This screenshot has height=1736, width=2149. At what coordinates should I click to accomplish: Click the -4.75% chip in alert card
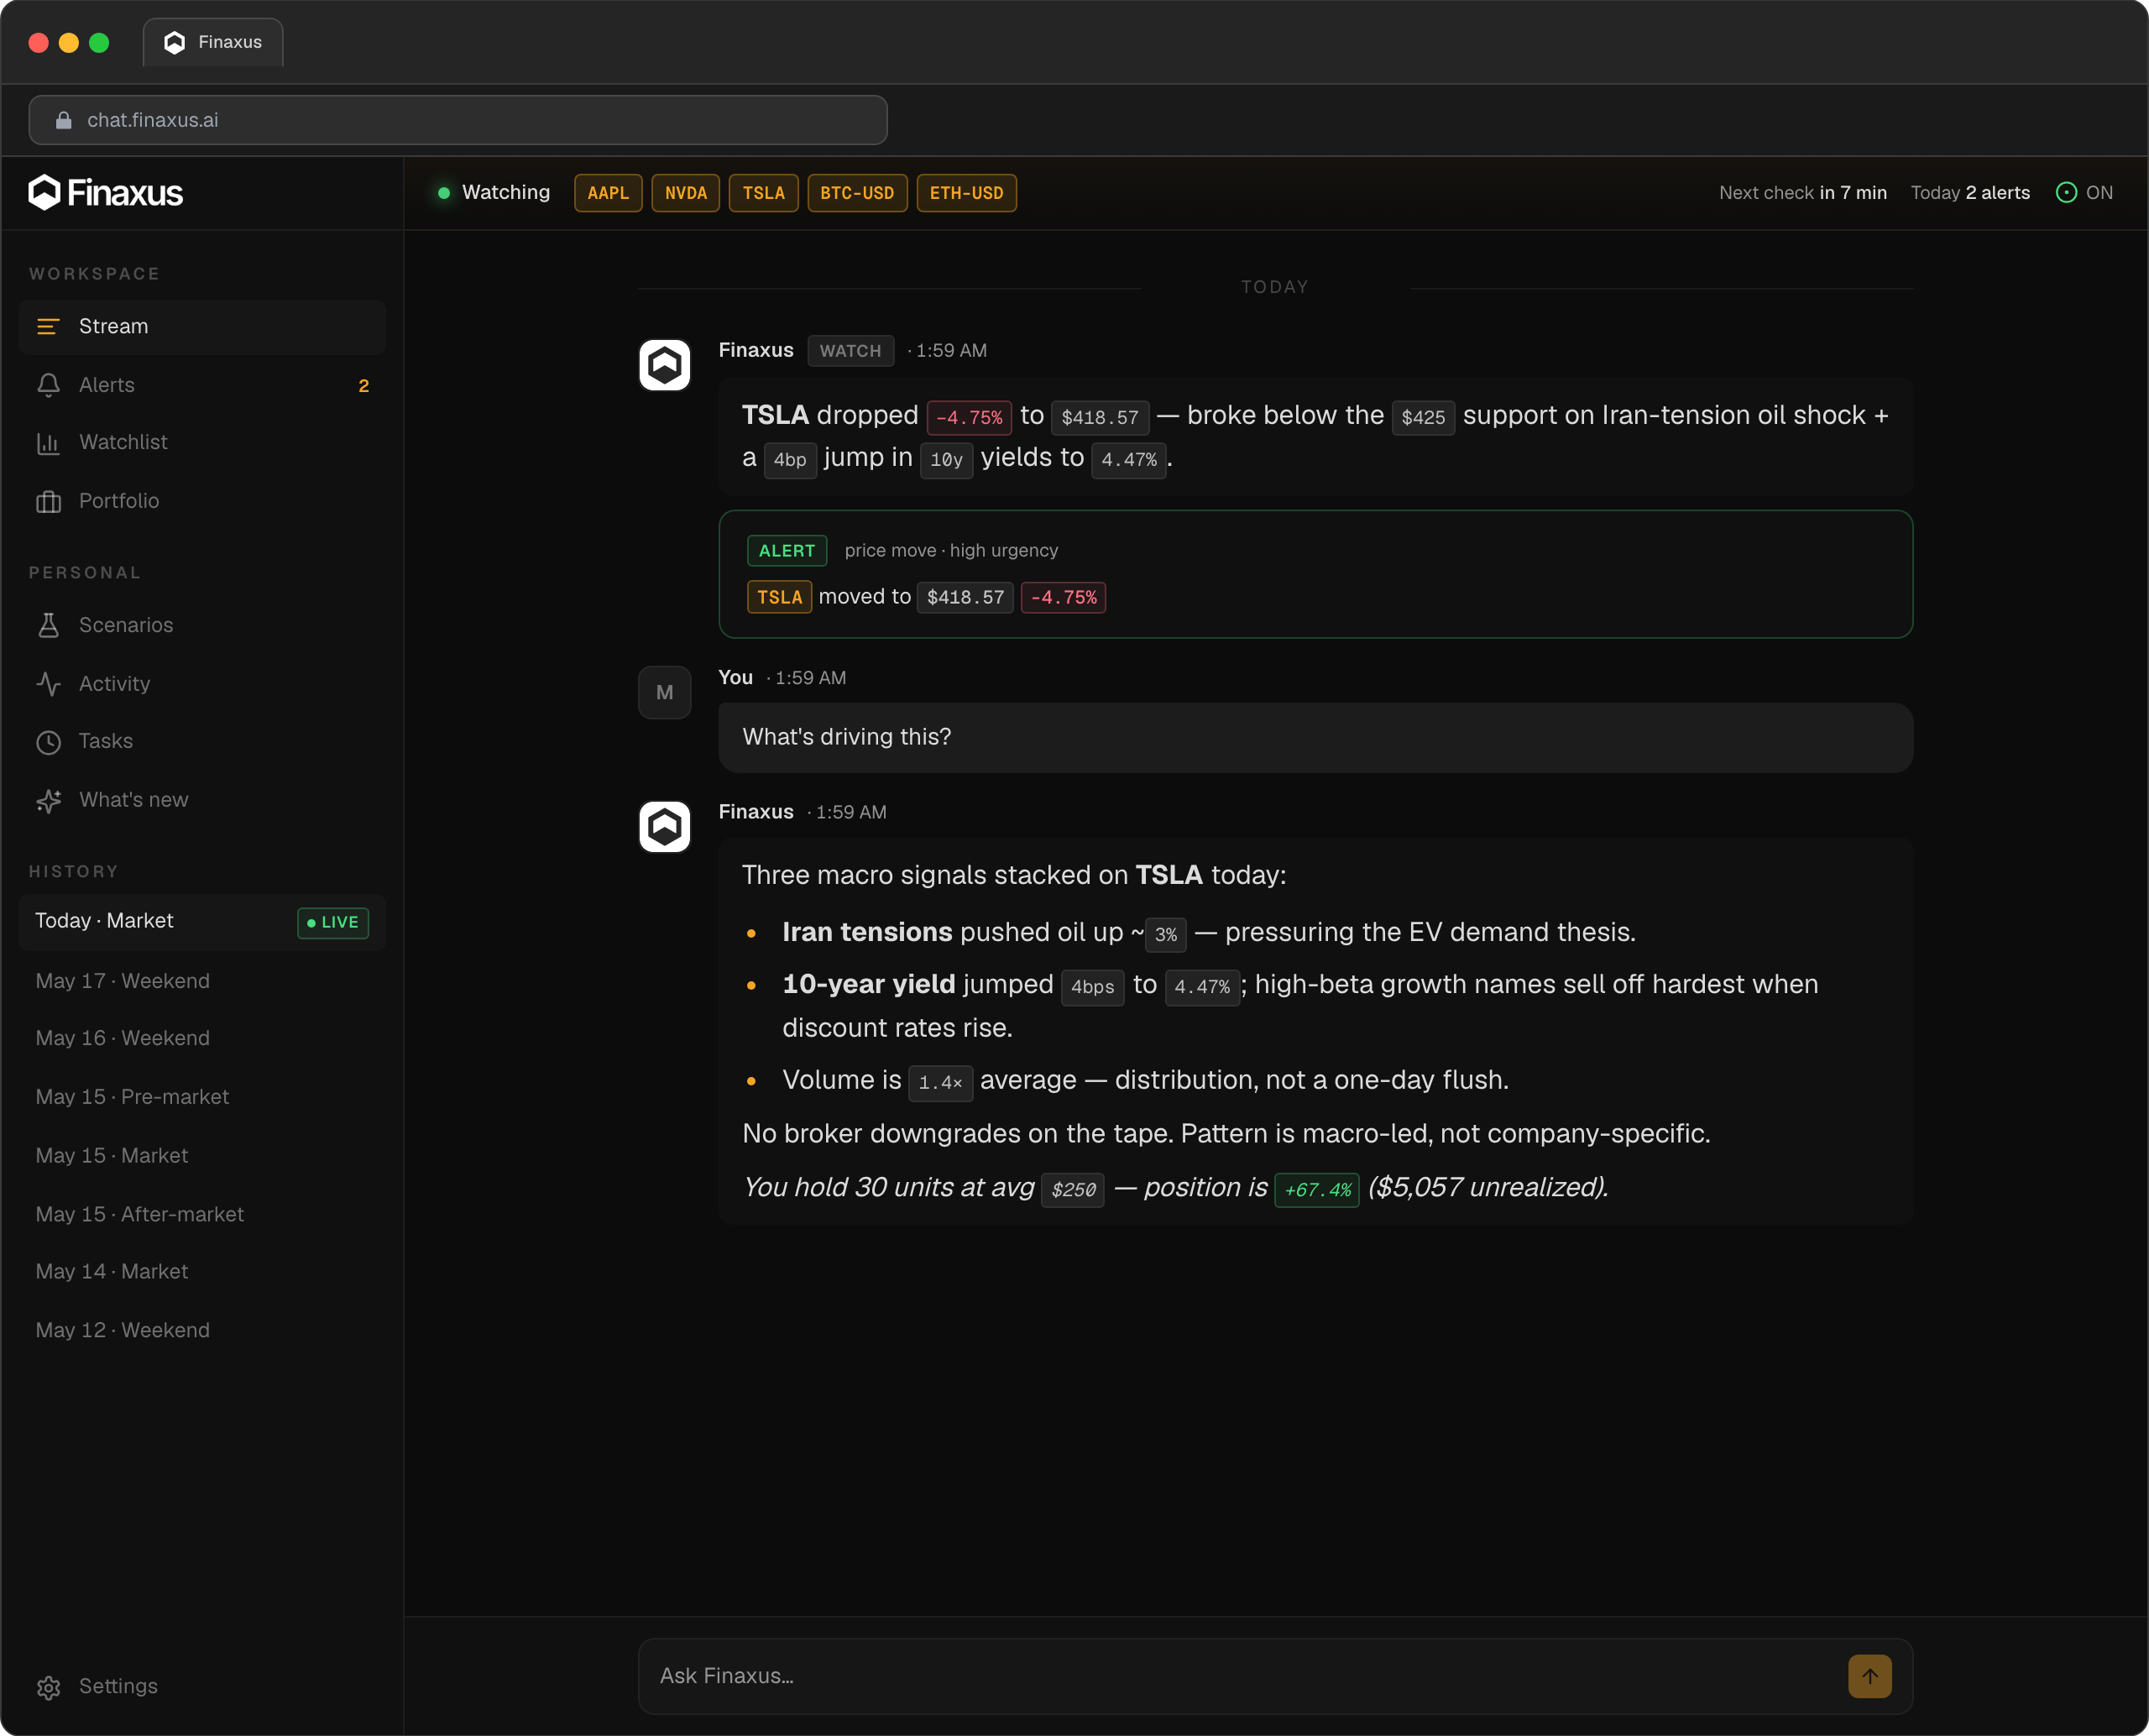coord(1063,597)
